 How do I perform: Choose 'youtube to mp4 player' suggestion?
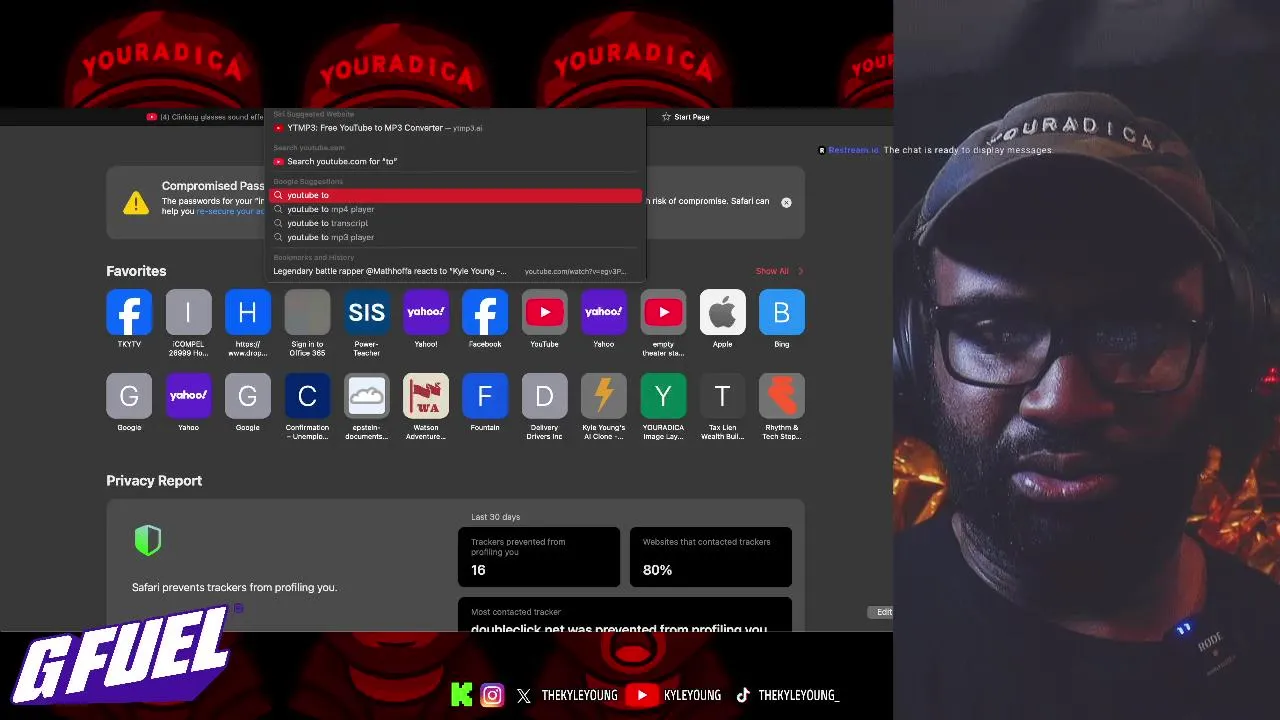pyautogui.click(x=455, y=209)
